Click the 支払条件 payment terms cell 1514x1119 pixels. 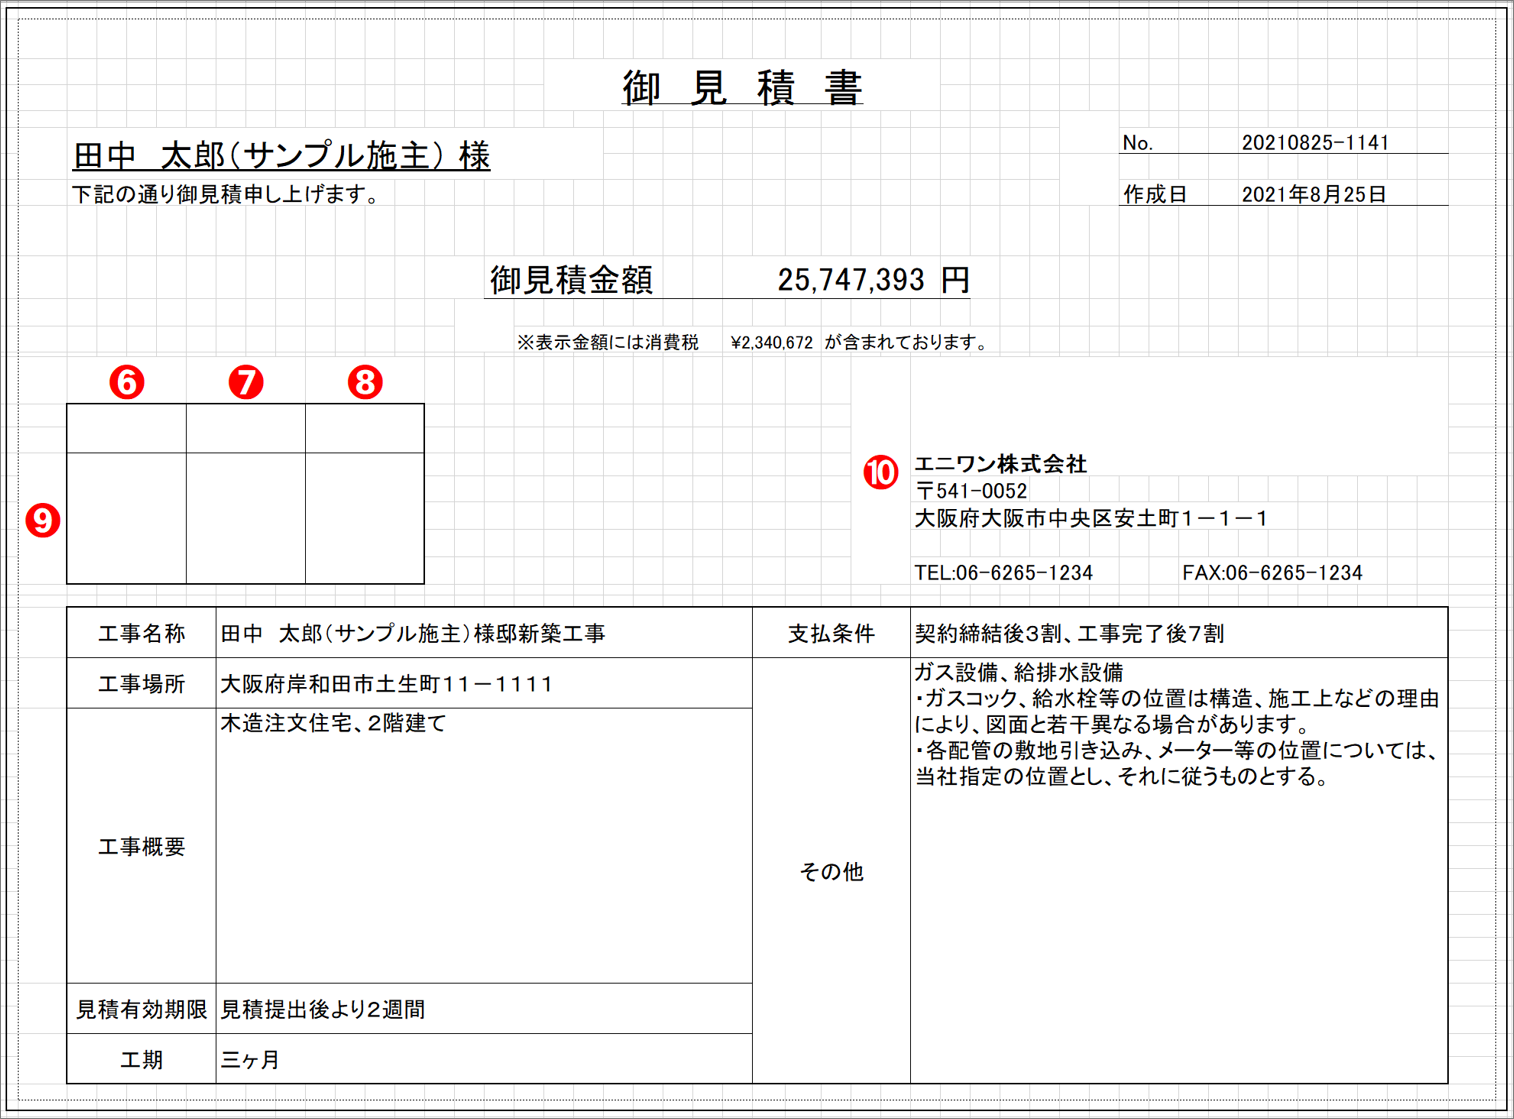[x=831, y=632]
